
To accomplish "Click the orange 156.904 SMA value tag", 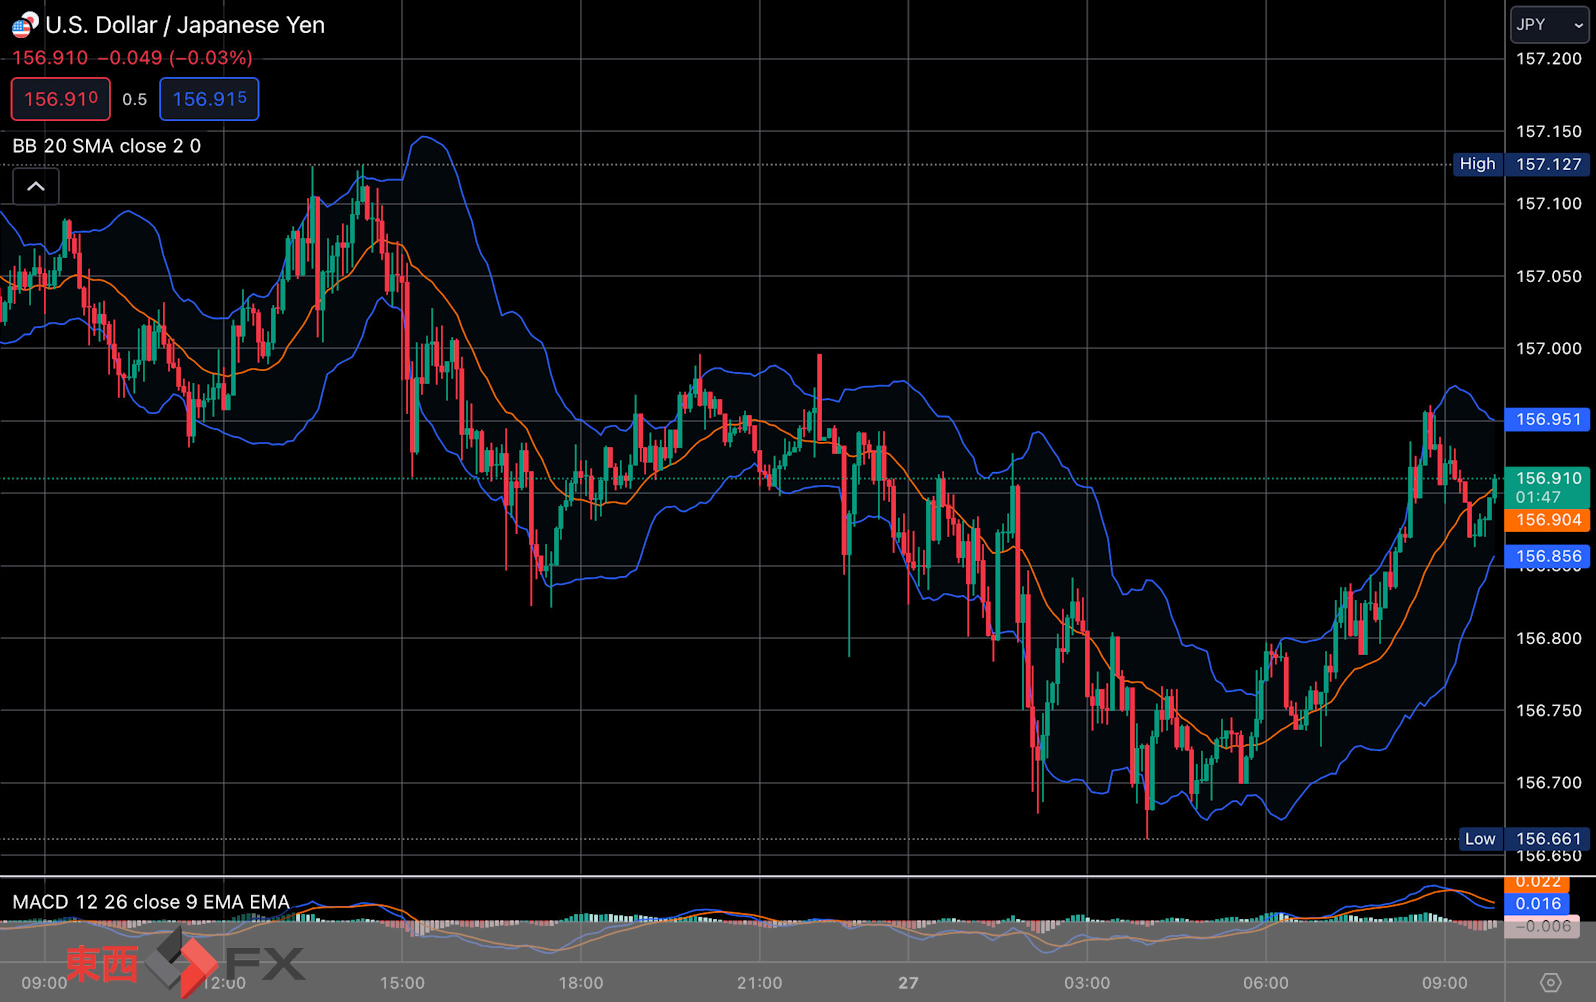I will pyautogui.click(x=1547, y=520).
